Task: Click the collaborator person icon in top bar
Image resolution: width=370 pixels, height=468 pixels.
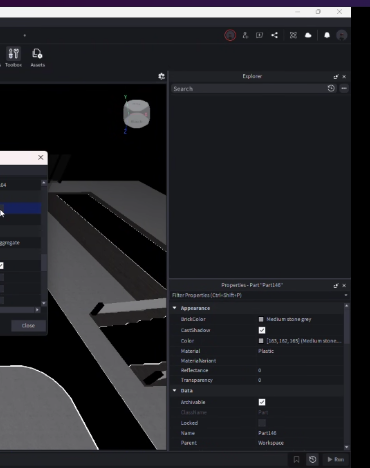Action: [x=245, y=35]
